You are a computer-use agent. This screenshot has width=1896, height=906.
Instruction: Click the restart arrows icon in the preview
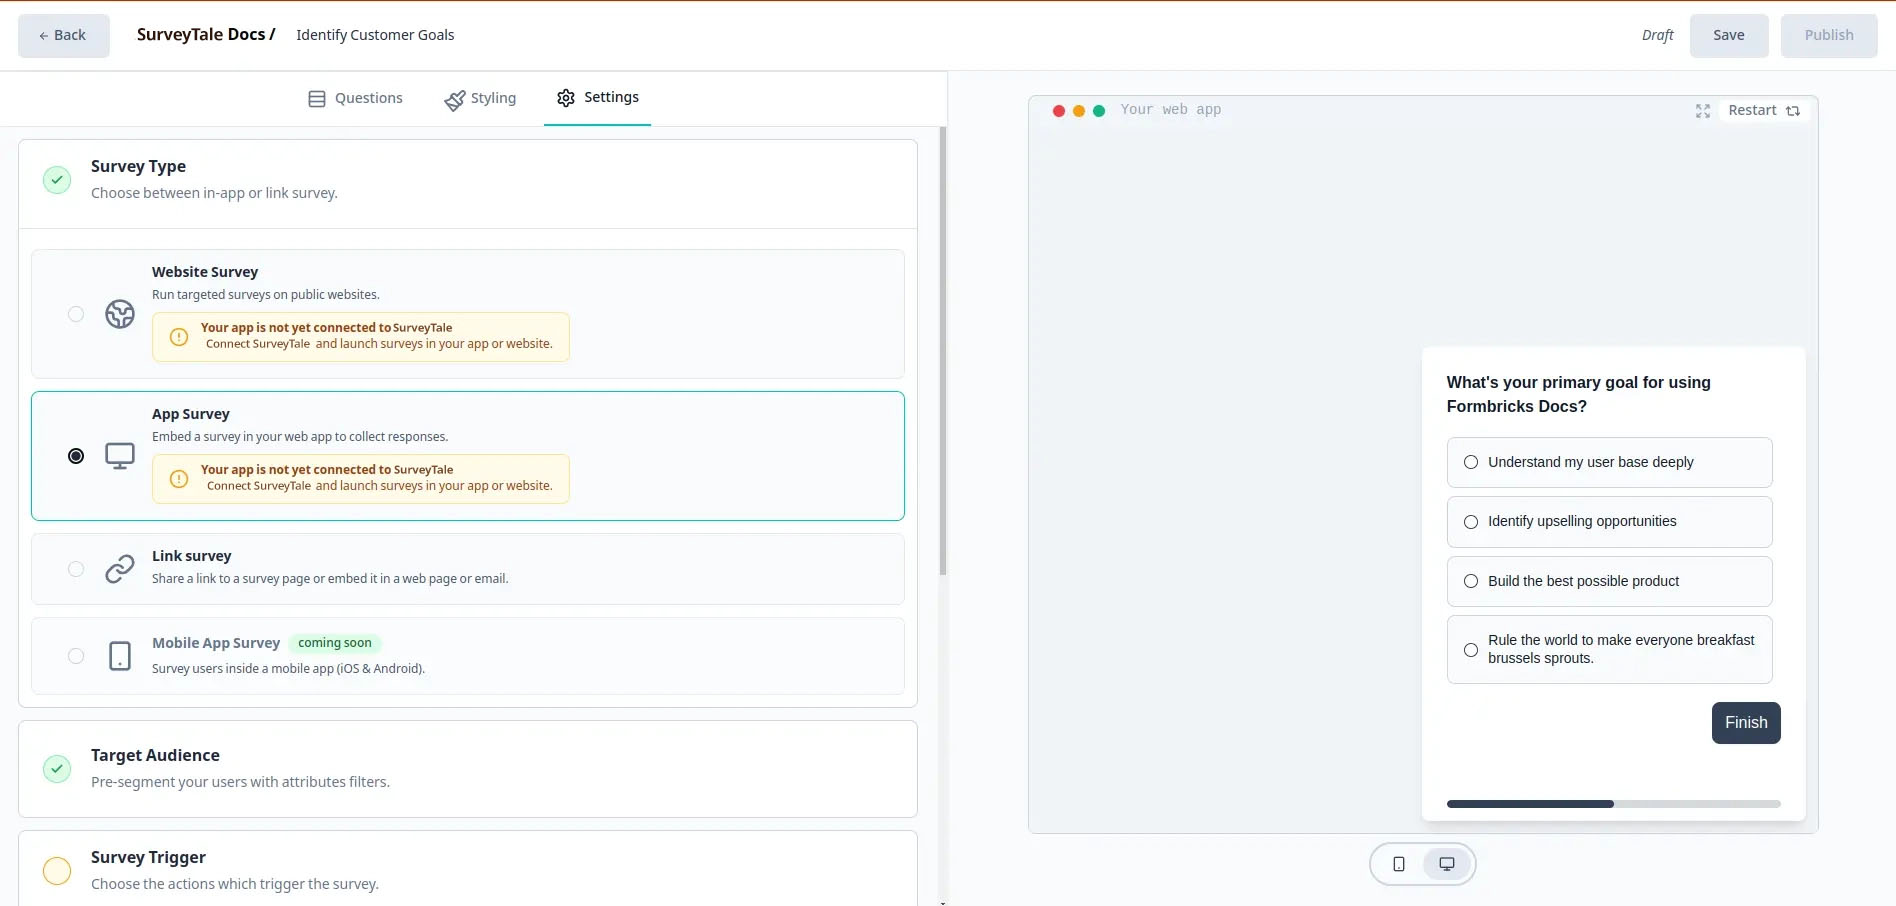pos(1793,111)
